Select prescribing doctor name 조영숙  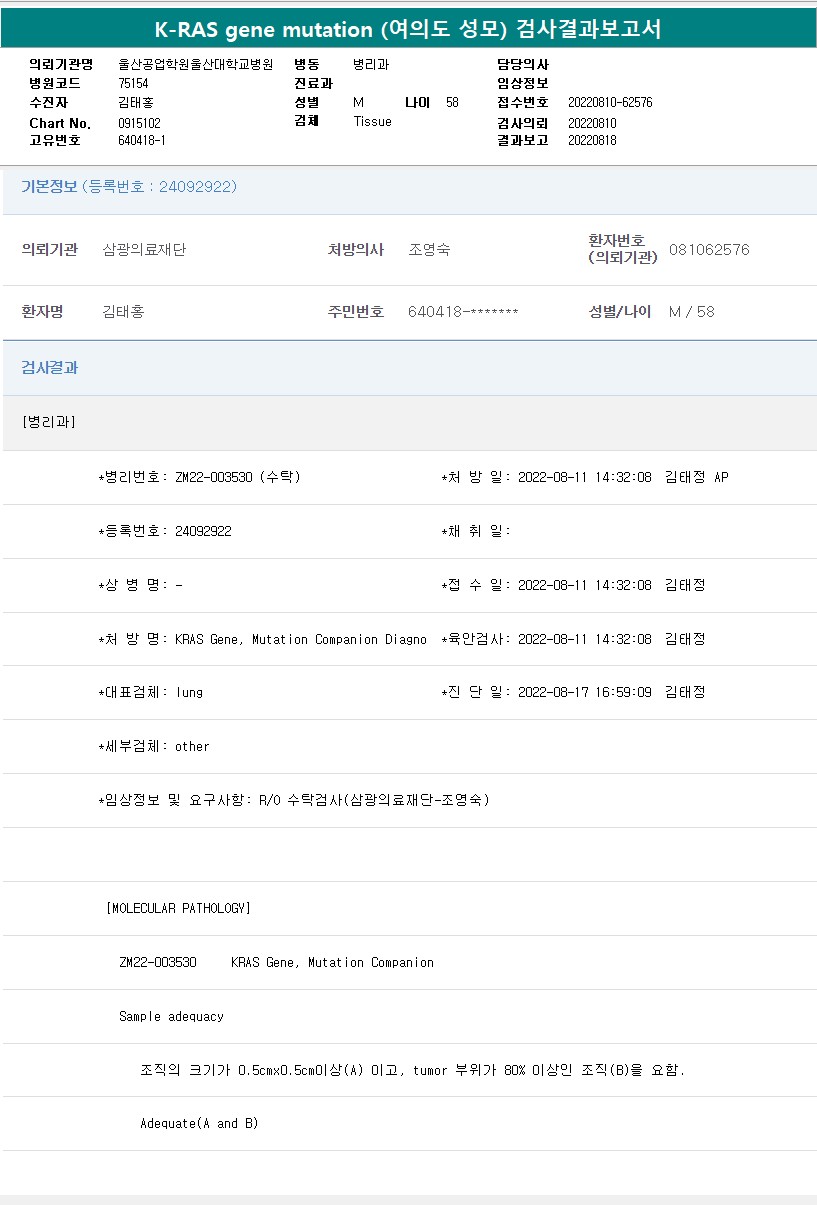[x=429, y=250]
